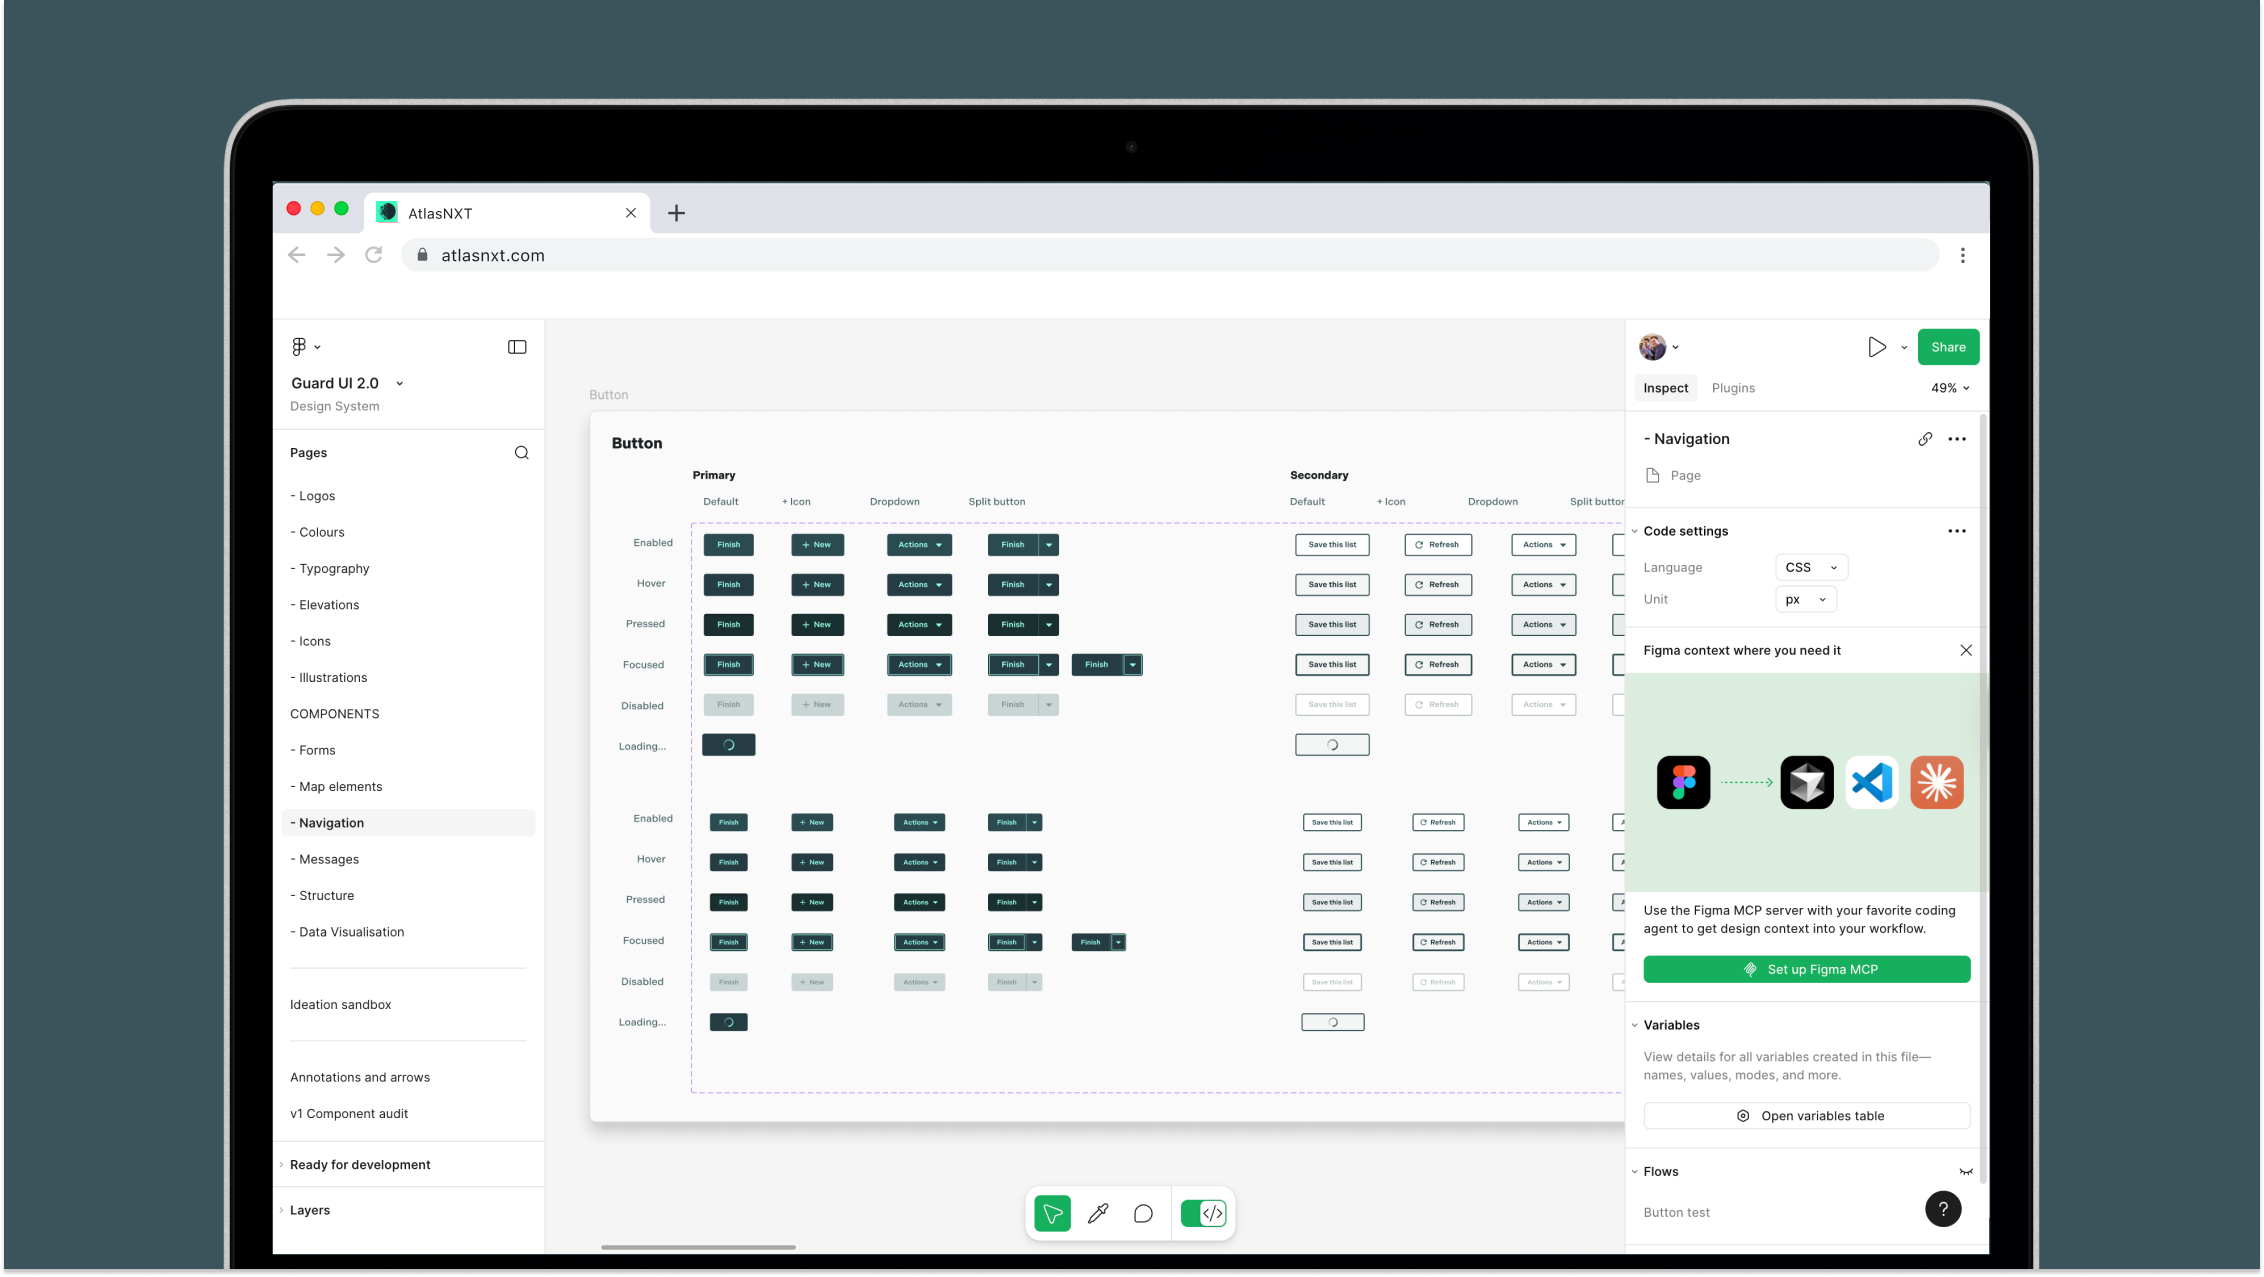Open the Comment tool
Image resolution: width=2264 pixels, height=1277 pixels.
tap(1143, 1213)
